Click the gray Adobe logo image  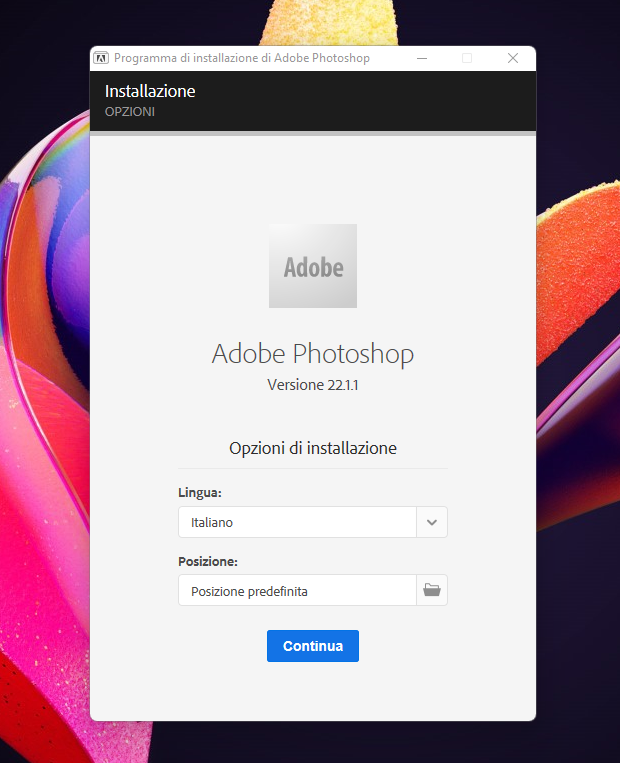[x=313, y=266]
